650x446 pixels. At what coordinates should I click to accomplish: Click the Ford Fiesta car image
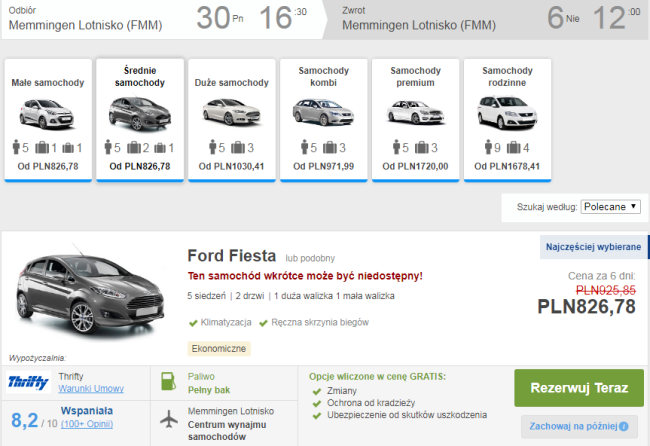tap(91, 292)
